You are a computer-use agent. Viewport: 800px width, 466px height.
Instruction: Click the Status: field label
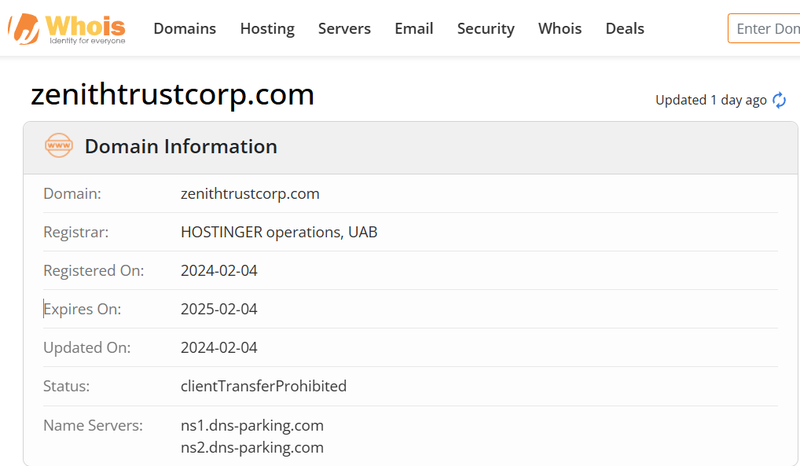[x=66, y=386]
